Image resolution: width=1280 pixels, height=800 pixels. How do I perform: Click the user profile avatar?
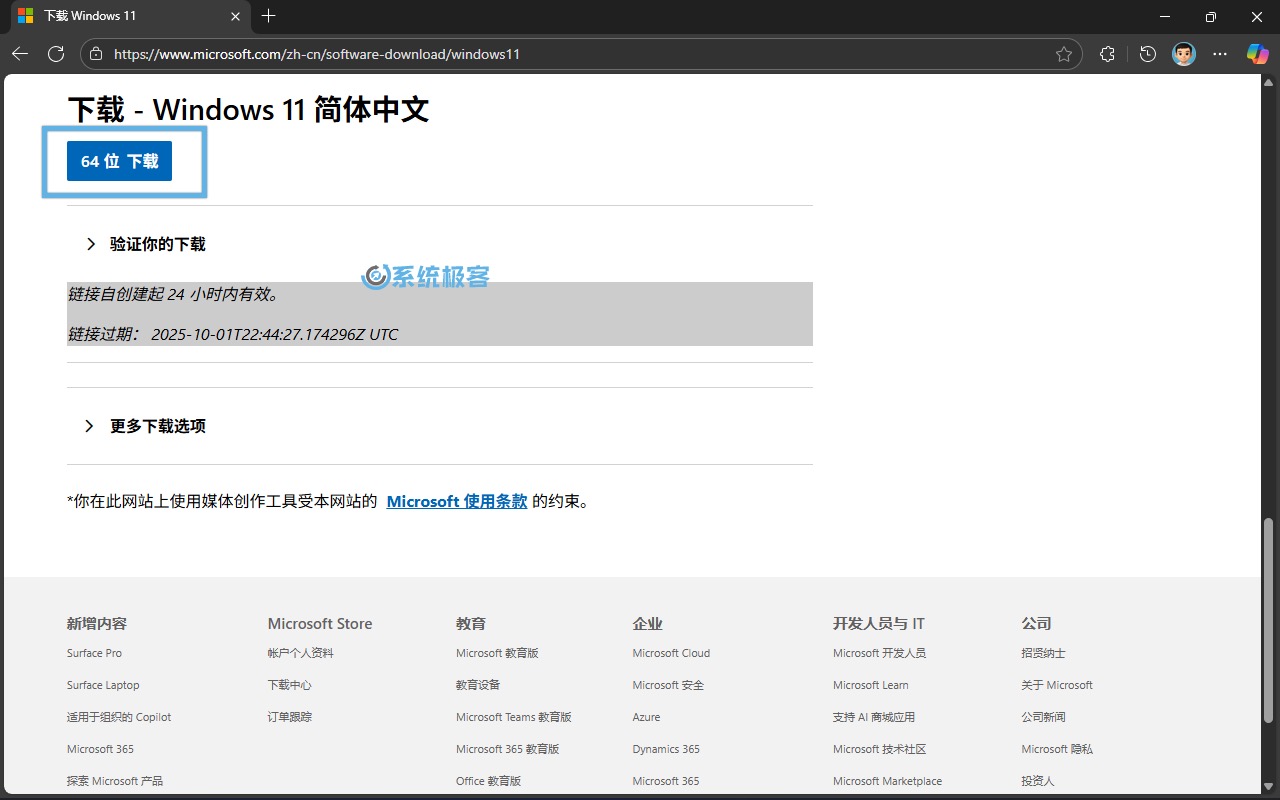pos(1183,54)
